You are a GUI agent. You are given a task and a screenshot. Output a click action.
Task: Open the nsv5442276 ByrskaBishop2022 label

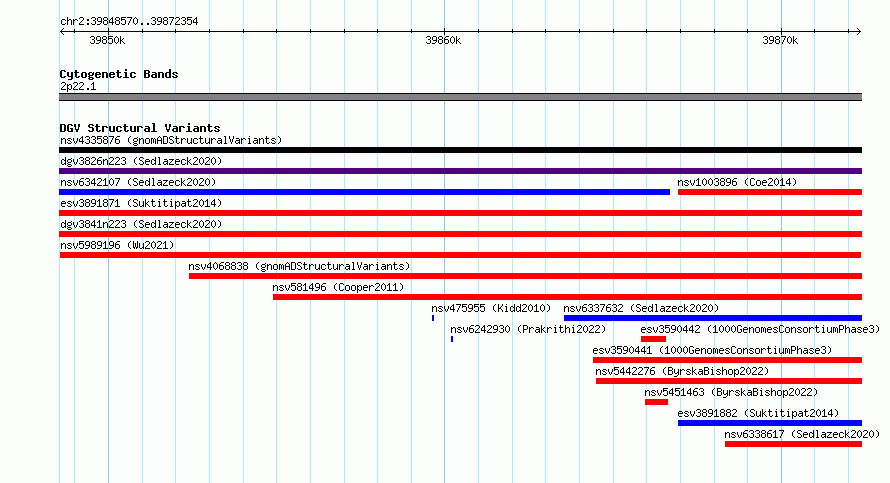click(x=682, y=371)
